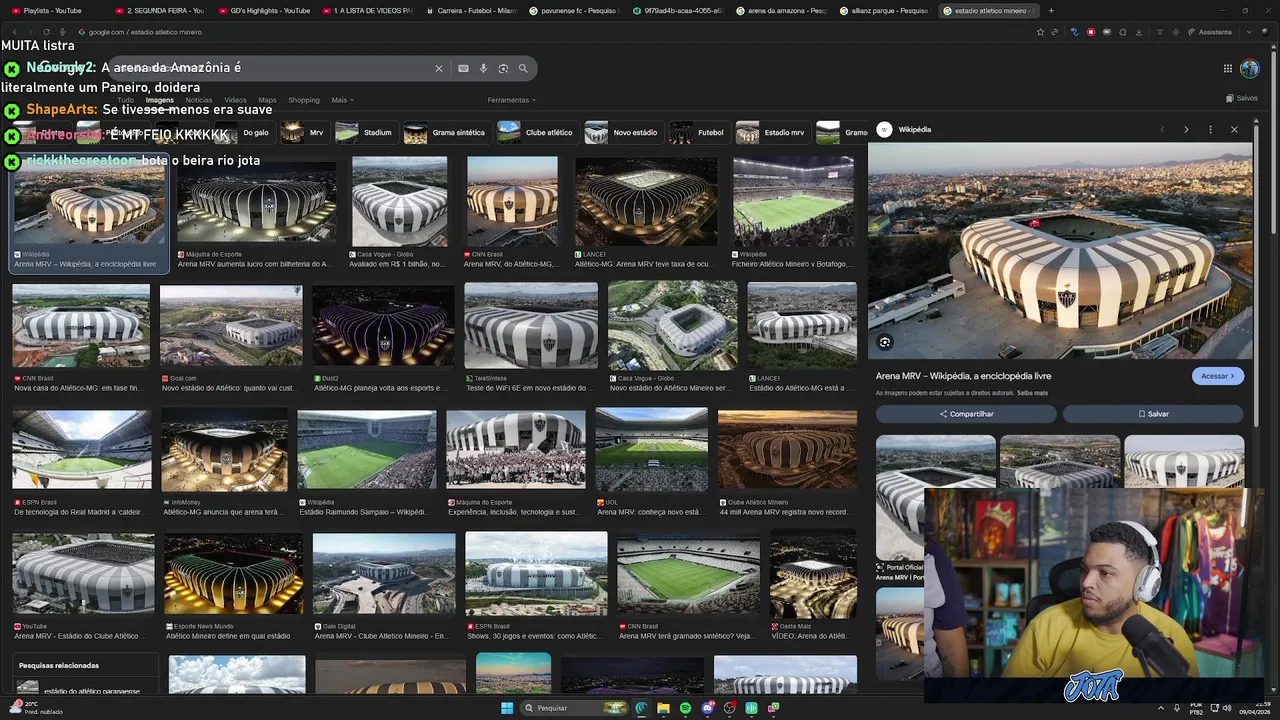Switch to the Notícias search tab

click(x=198, y=100)
